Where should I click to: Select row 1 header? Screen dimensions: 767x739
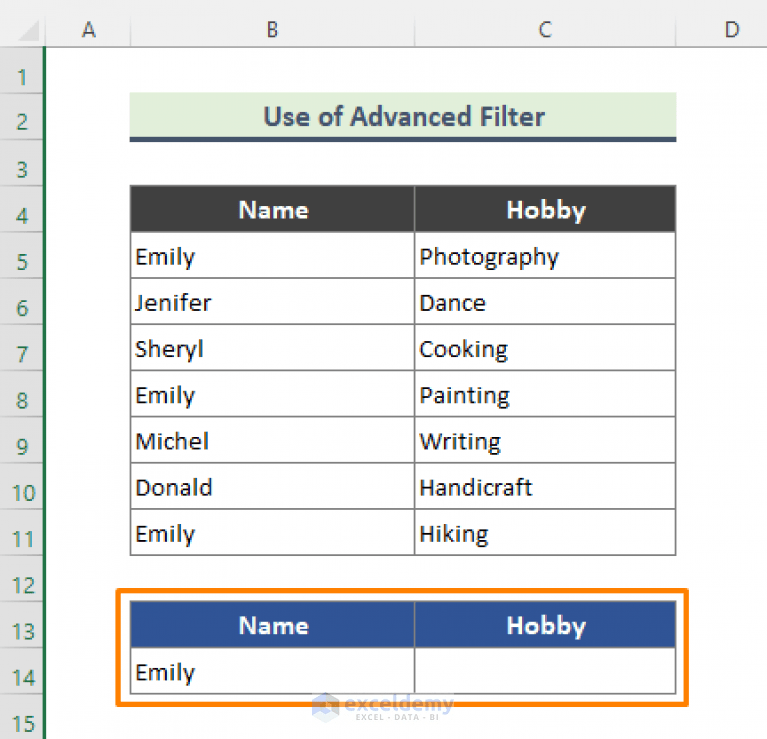click(x=22, y=71)
